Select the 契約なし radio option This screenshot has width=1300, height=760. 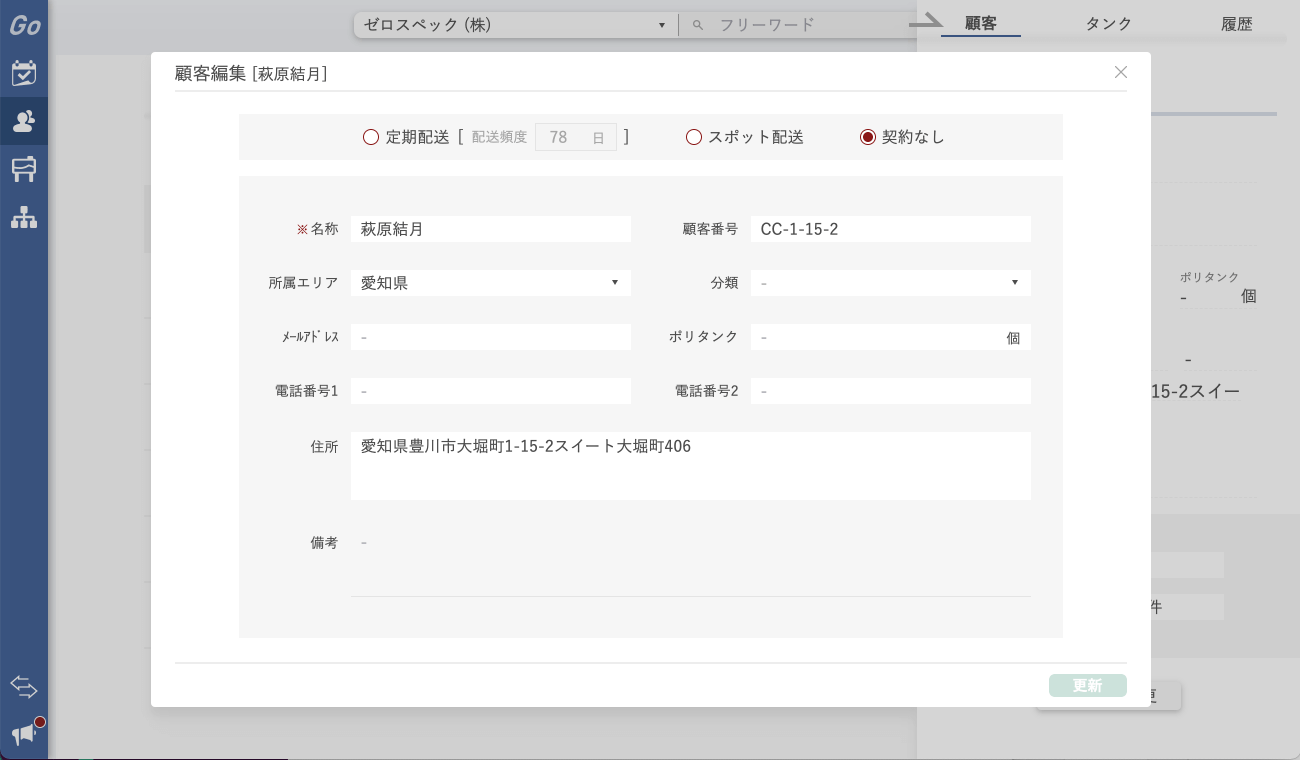(x=868, y=137)
